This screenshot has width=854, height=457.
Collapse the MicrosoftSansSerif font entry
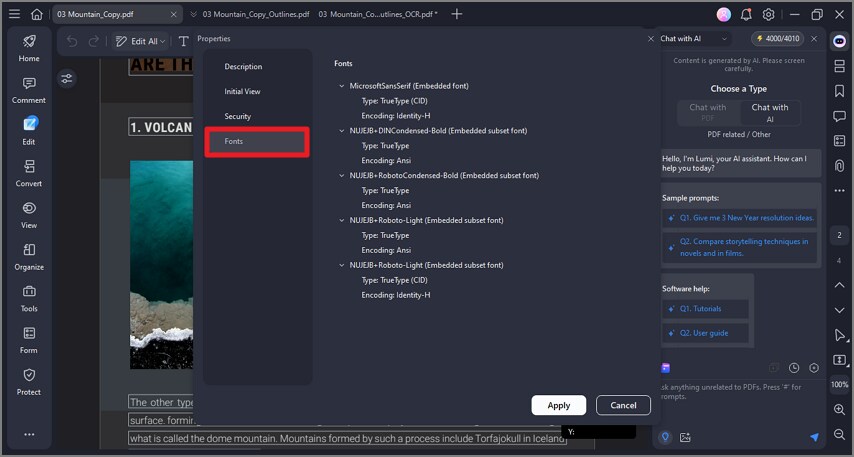coord(341,86)
